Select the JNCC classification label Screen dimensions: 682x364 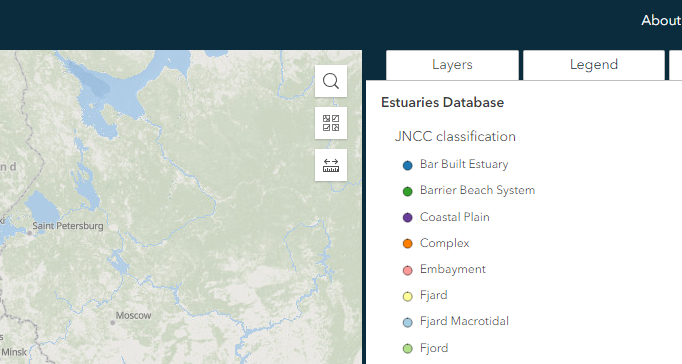455,137
